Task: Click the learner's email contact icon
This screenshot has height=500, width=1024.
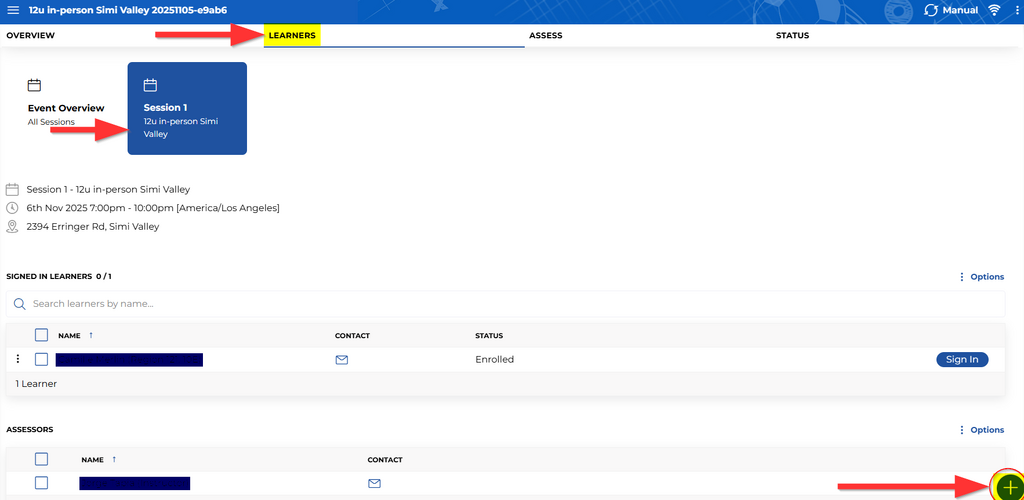Action: pyautogui.click(x=342, y=359)
